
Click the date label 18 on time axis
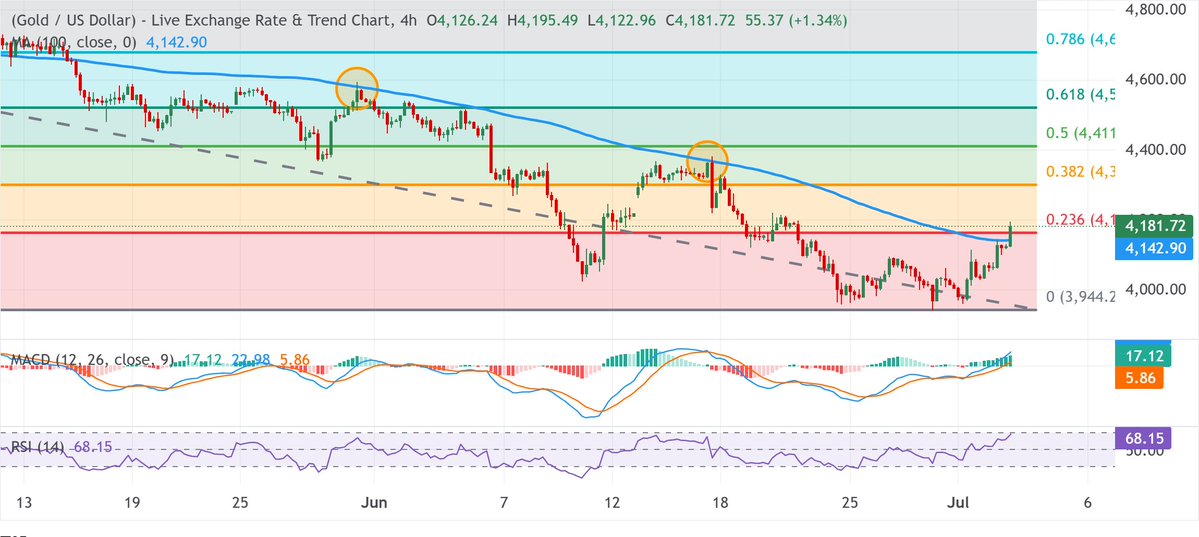719,503
